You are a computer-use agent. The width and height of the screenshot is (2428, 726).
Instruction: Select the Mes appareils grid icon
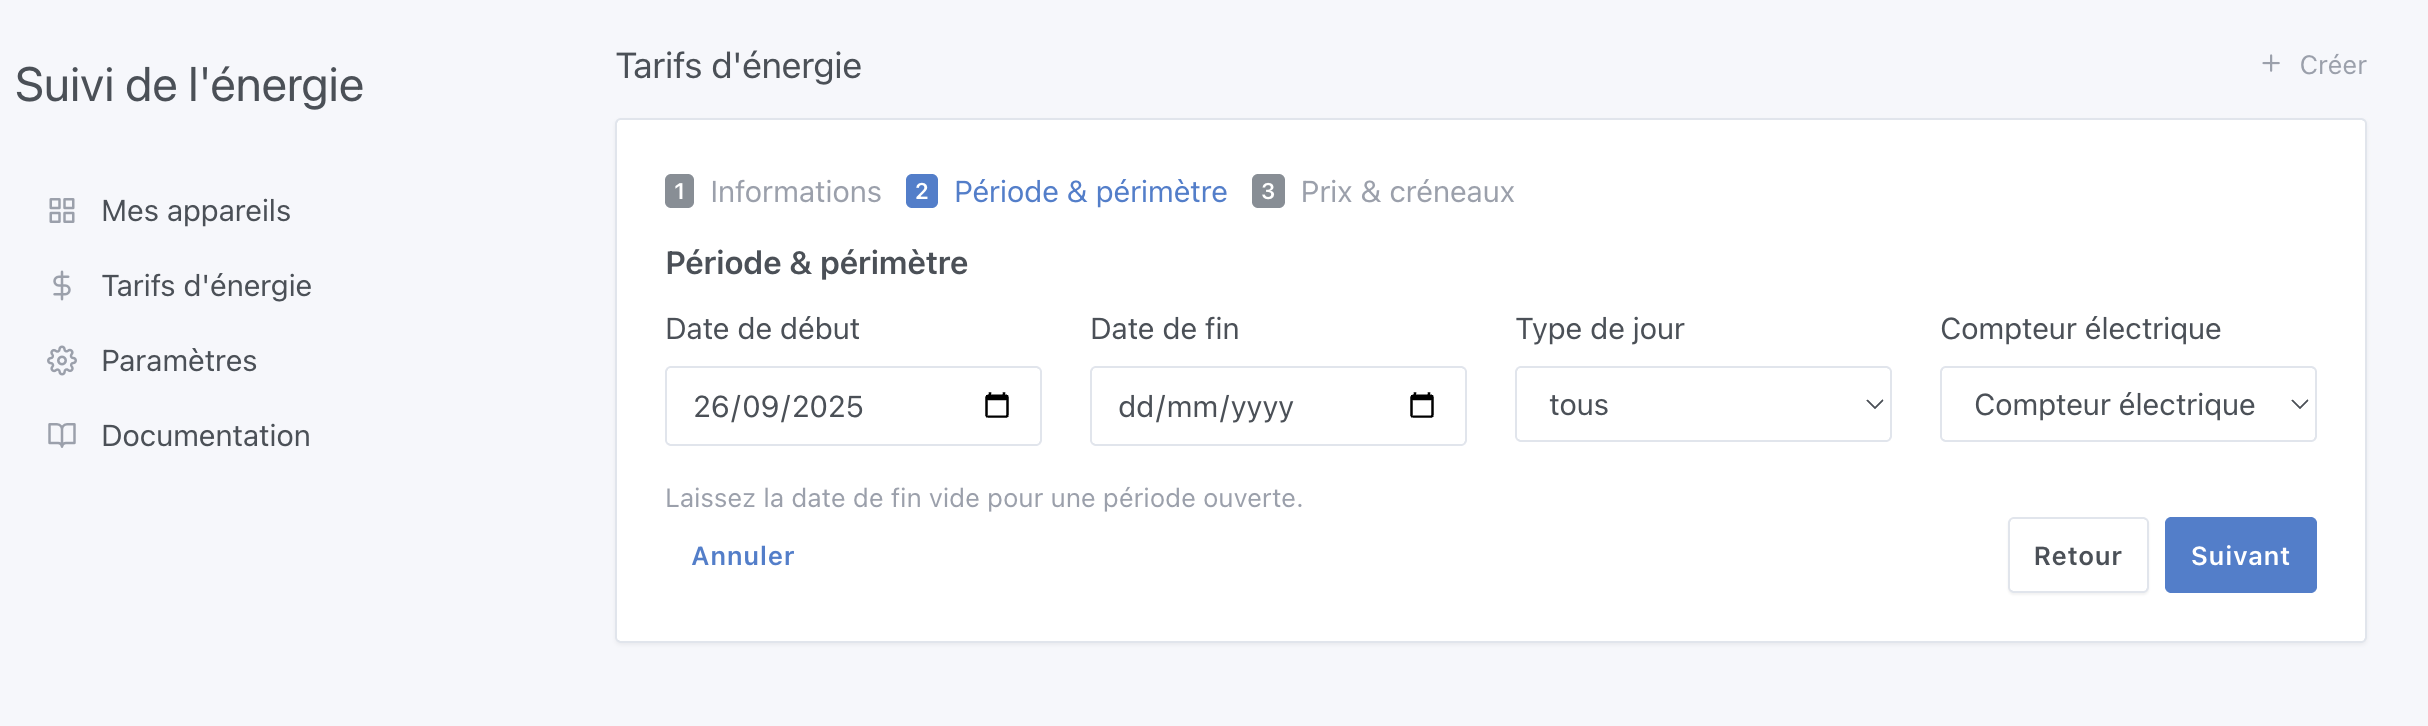pos(62,210)
